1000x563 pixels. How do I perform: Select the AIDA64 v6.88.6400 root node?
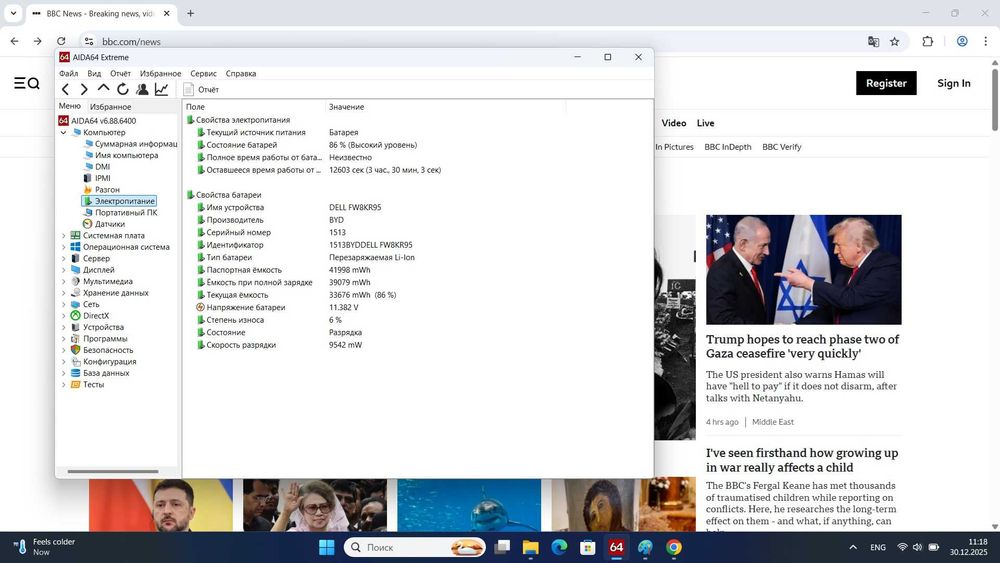click(97, 121)
